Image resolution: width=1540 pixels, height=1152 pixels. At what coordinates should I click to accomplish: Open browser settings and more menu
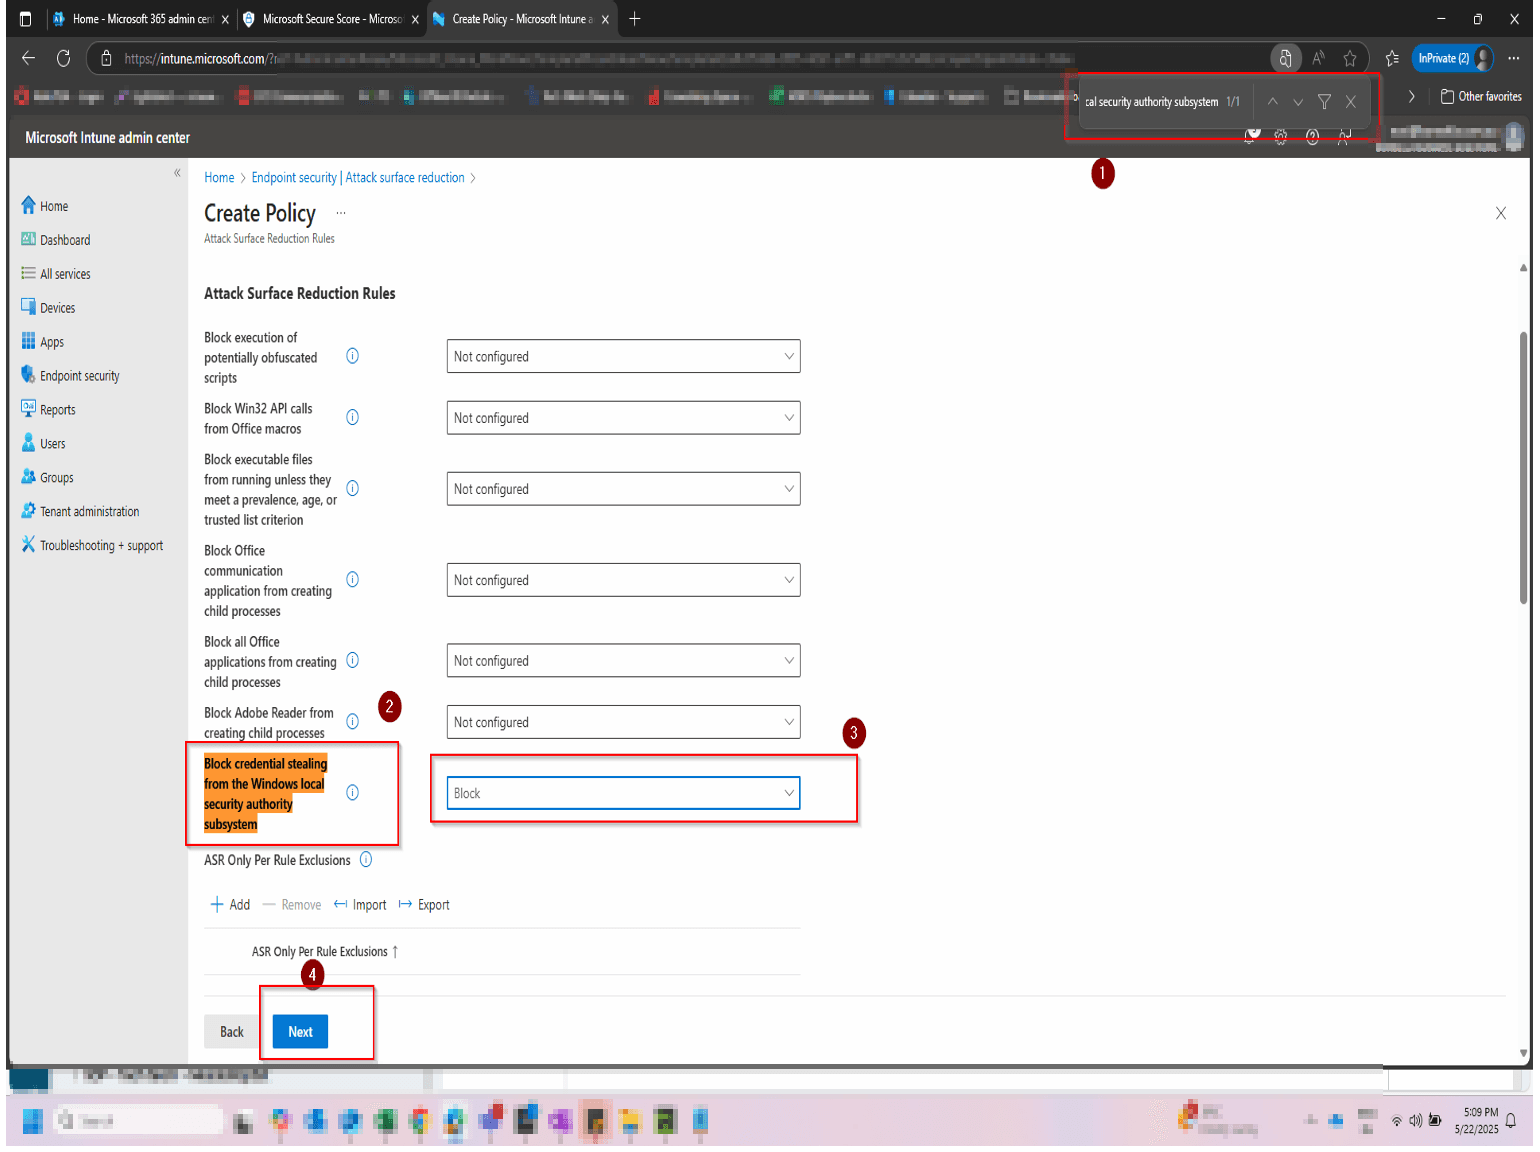pos(1514,58)
